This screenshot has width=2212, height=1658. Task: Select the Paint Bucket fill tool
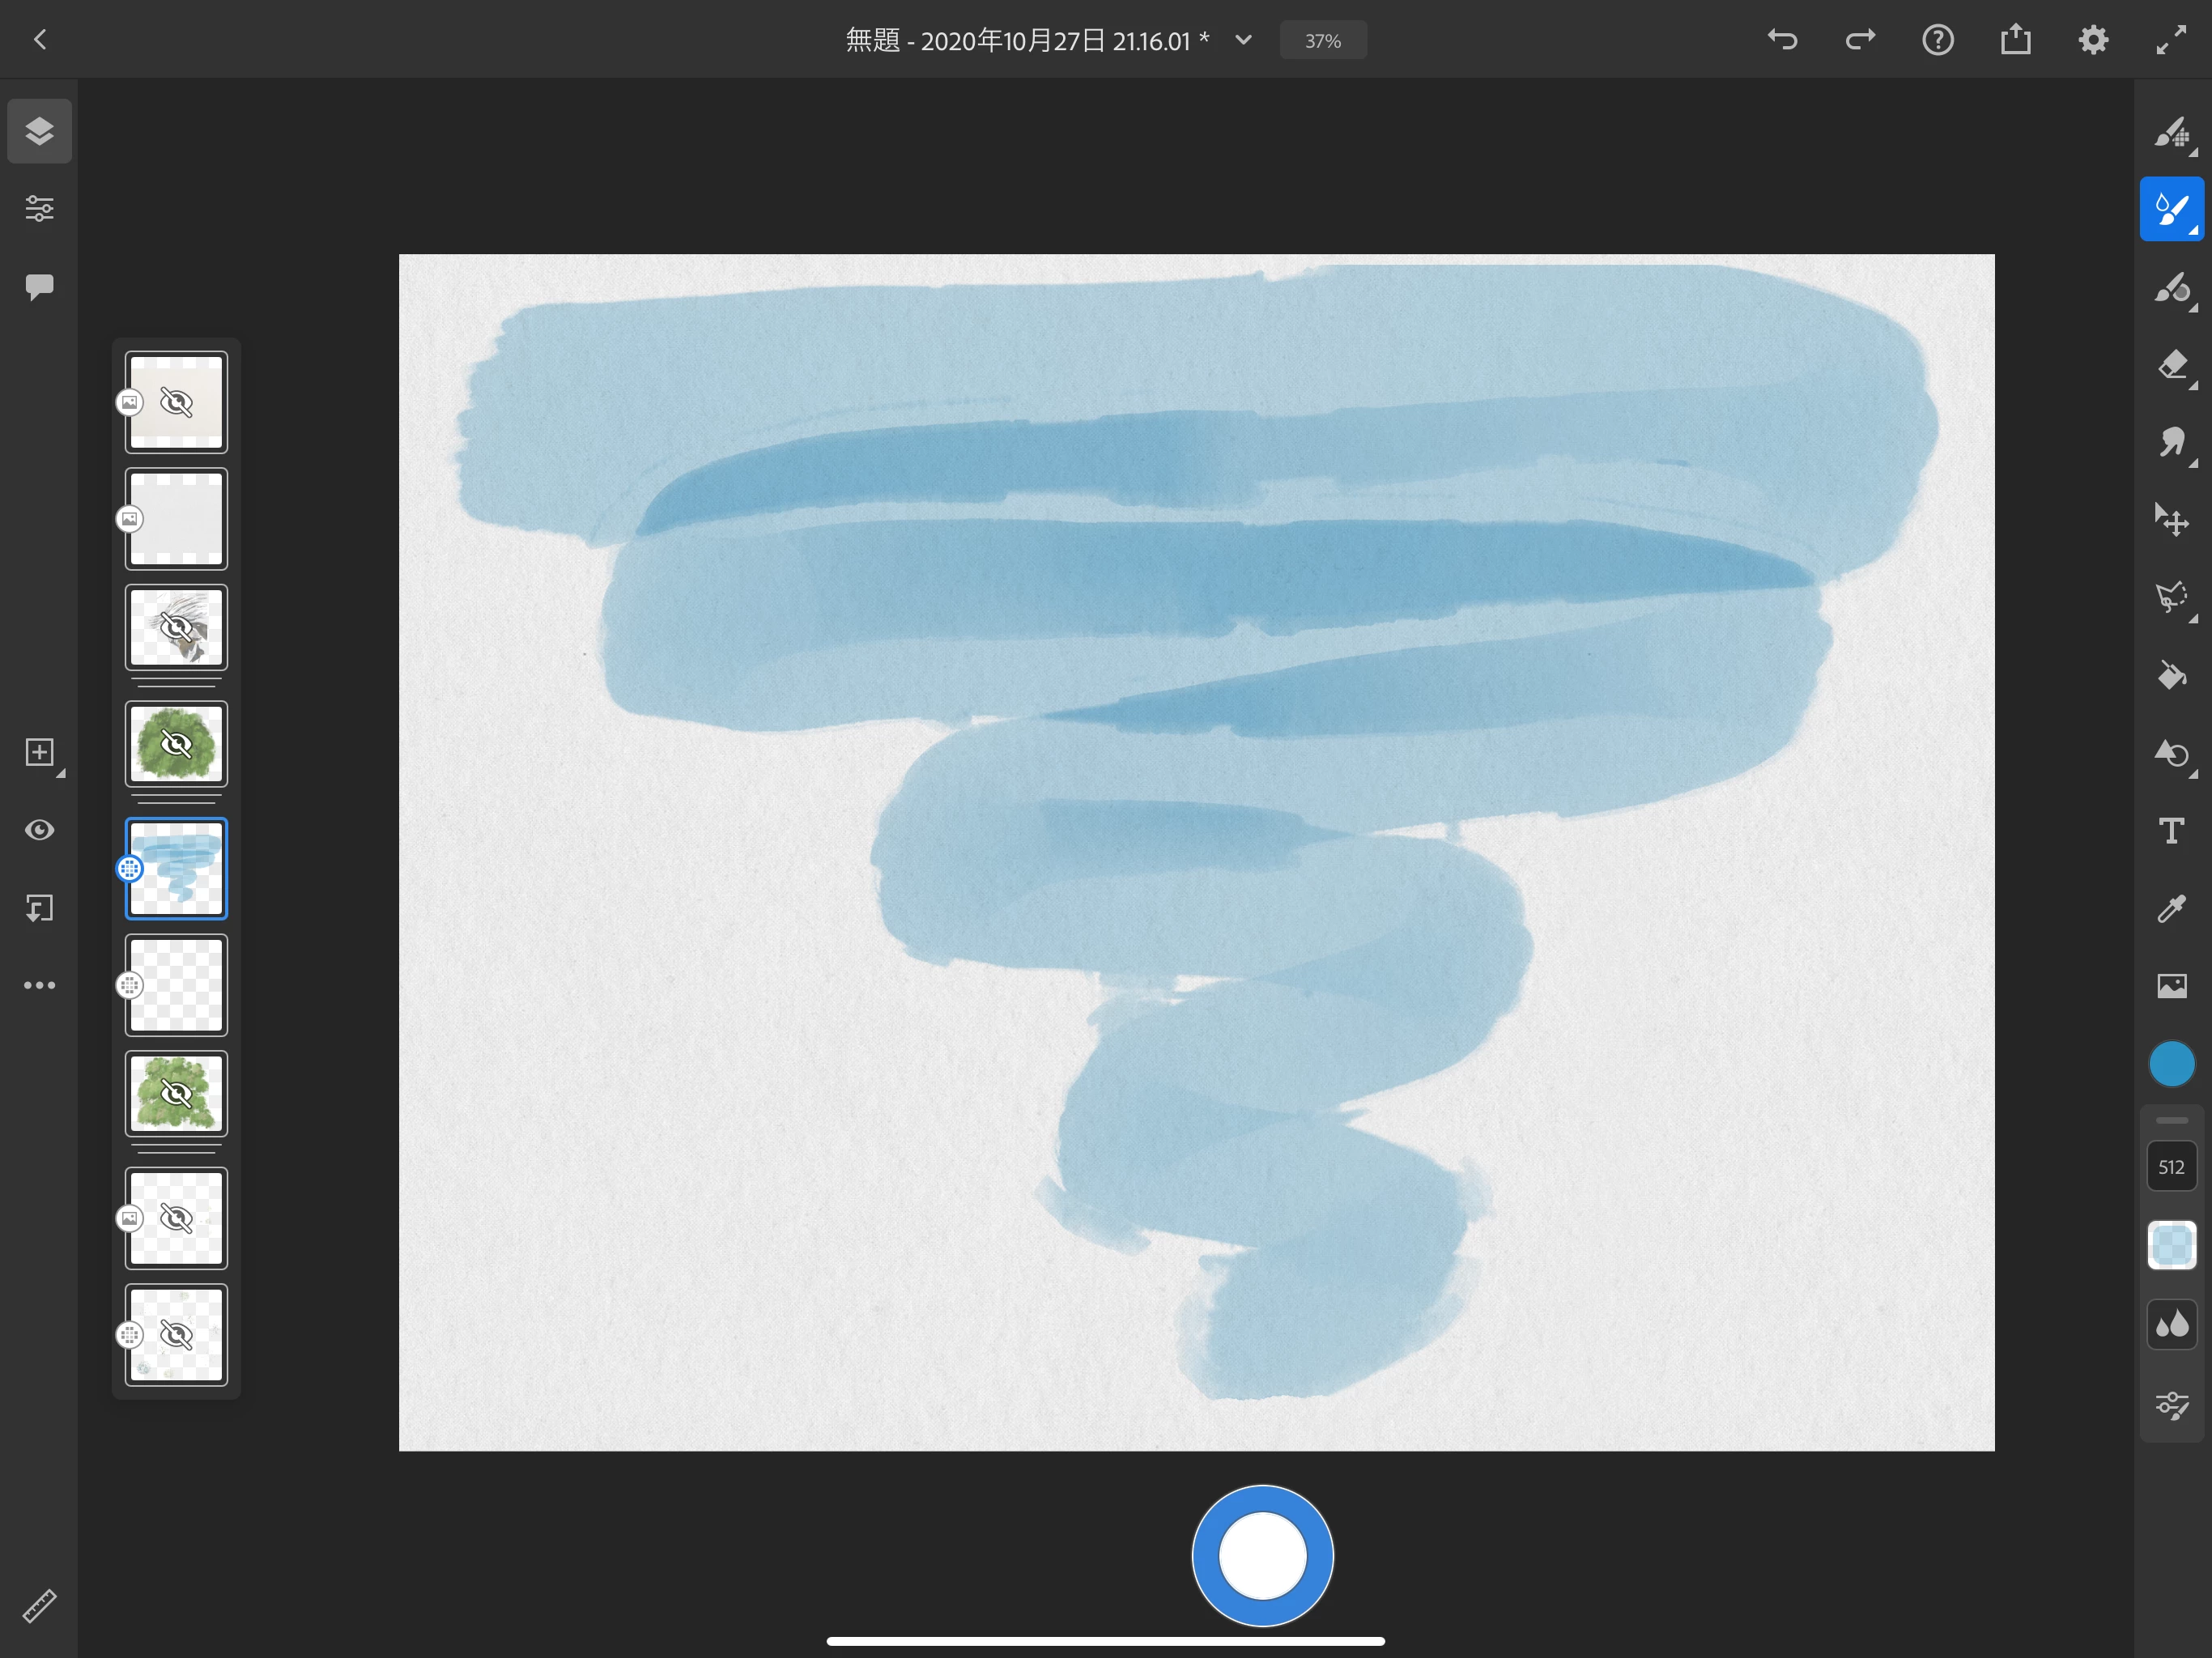click(2171, 676)
